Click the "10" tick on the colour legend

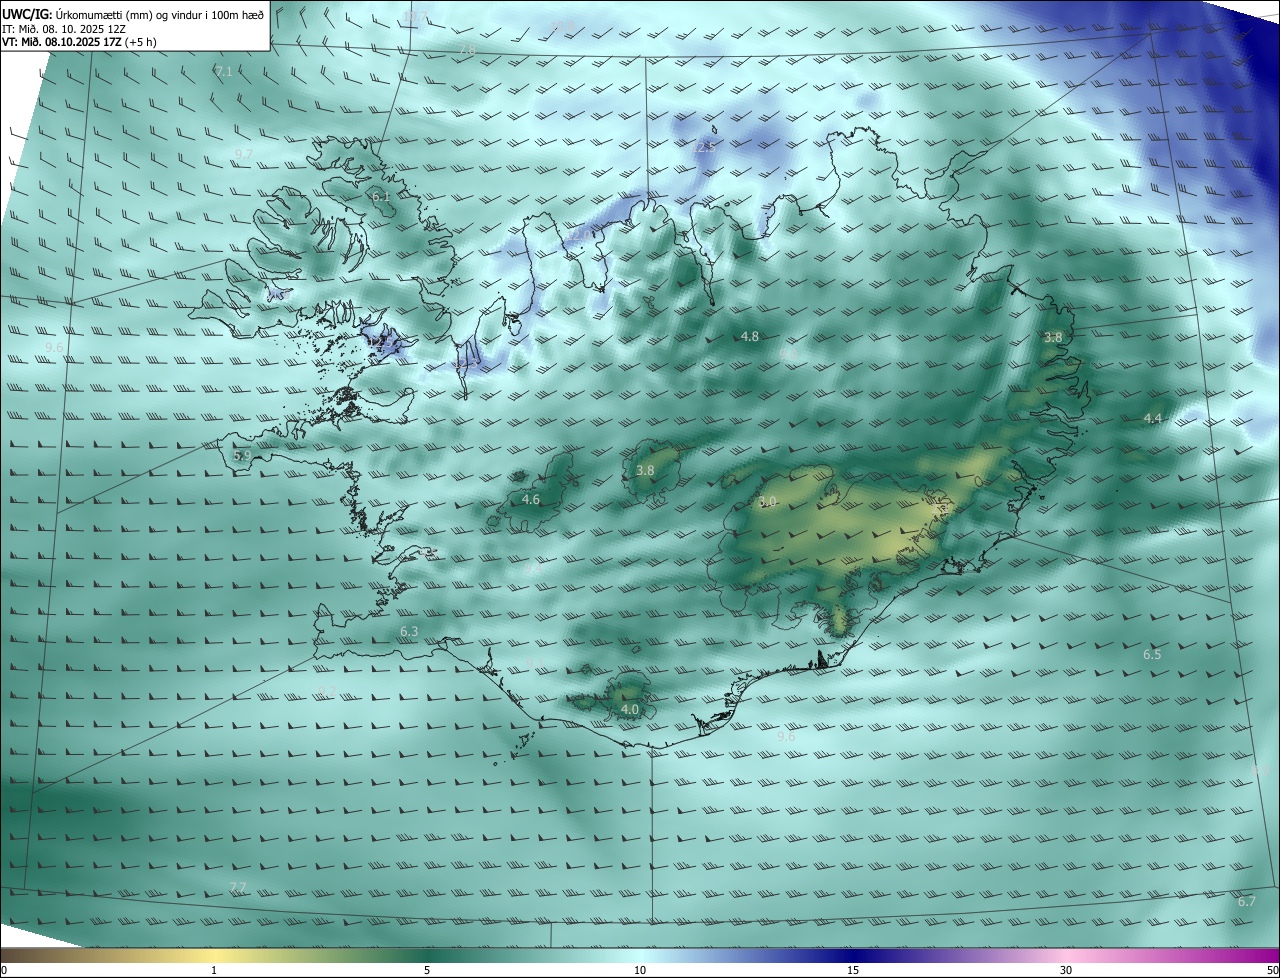click(640, 970)
